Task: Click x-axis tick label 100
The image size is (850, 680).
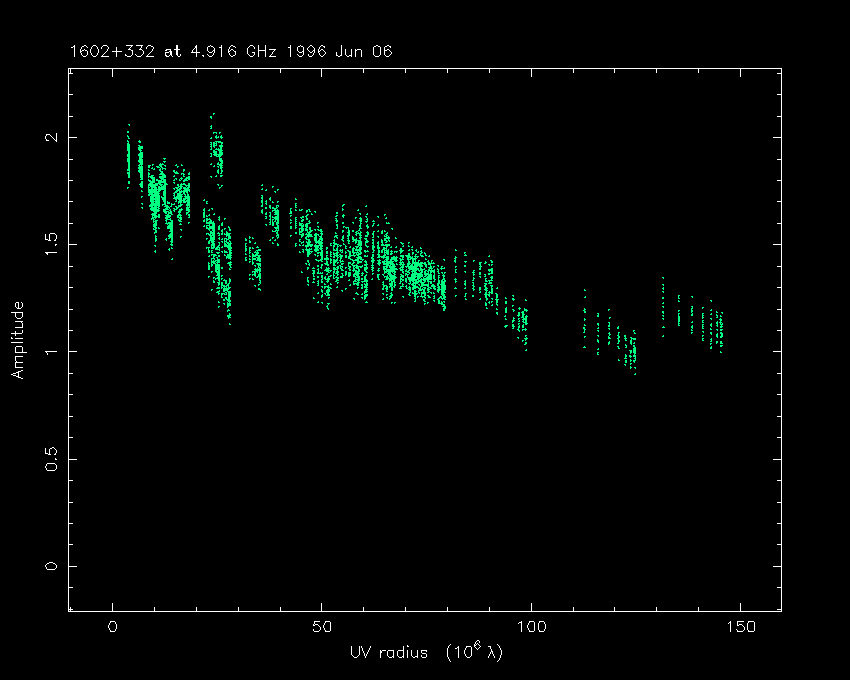Action: coord(530,628)
